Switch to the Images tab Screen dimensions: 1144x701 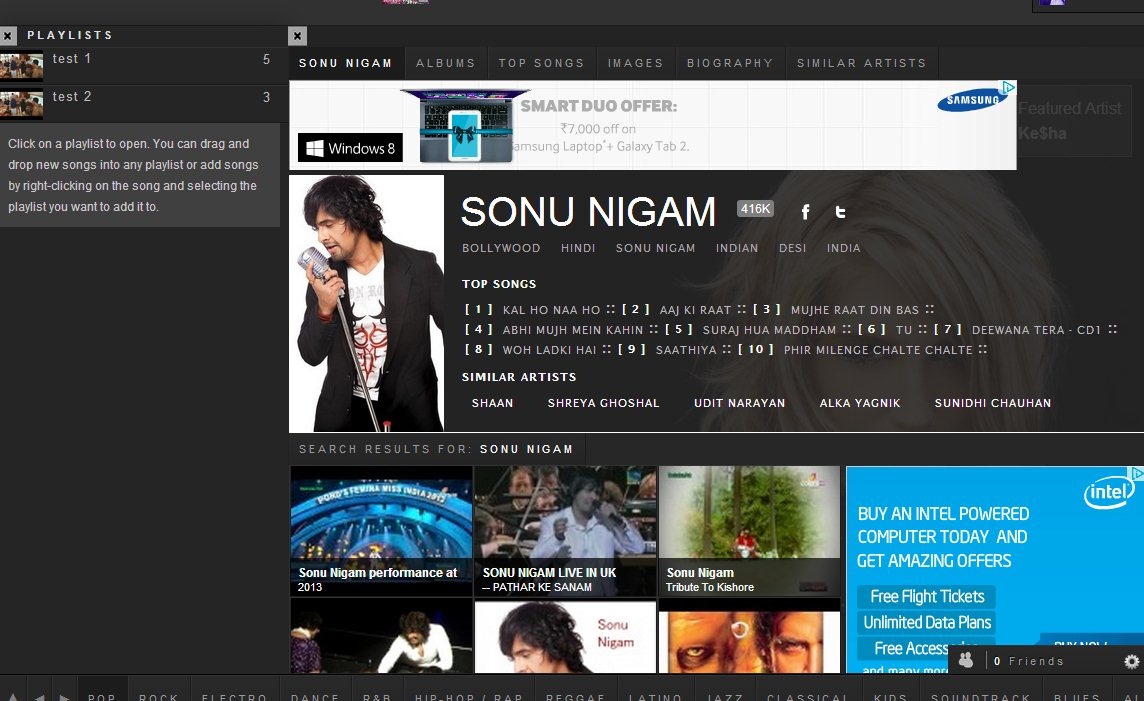point(635,63)
